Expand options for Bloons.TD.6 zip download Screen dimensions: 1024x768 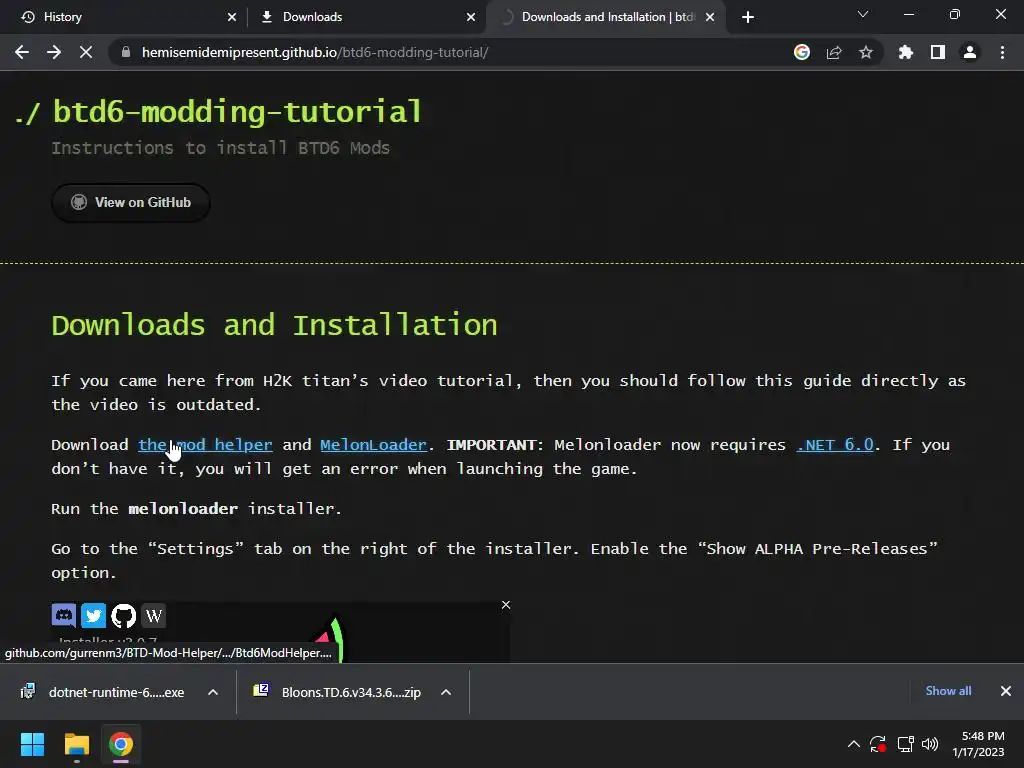coord(446,692)
